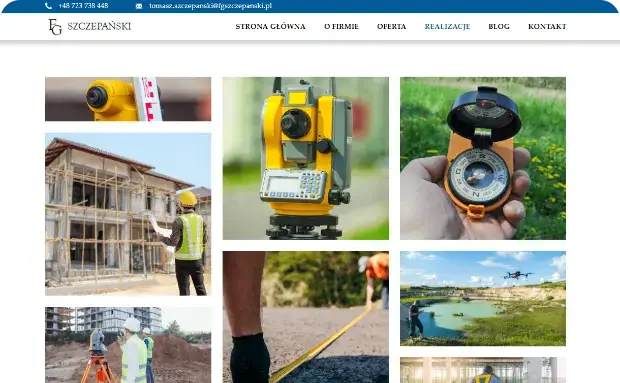Select the Realizacje menu item
620x383 pixels.
click(447, 26)
